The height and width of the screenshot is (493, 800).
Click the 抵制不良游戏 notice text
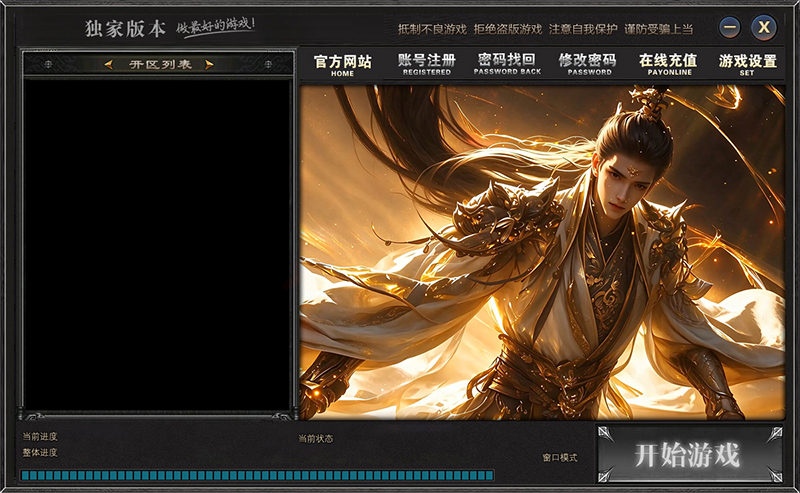click(x=432, y=29)
